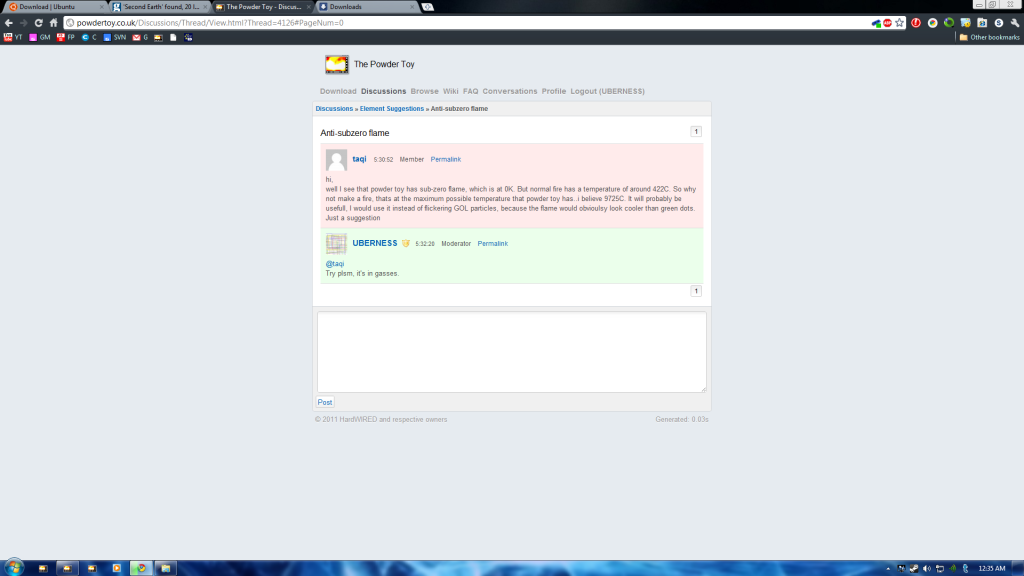Click page 1 button below the thread
The height and width of the screenshot is (576, 1024).
click(x=696, y=291)
